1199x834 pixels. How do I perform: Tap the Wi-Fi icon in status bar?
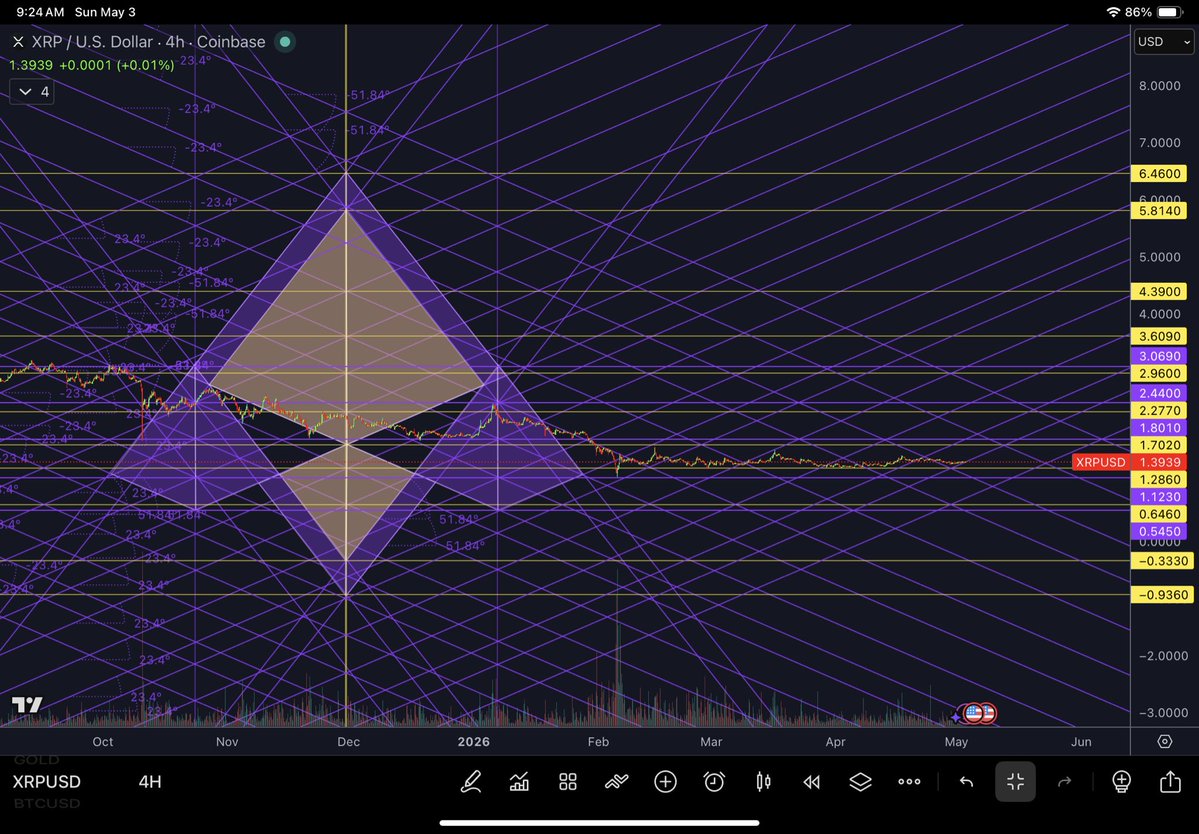coord(1113,12)
